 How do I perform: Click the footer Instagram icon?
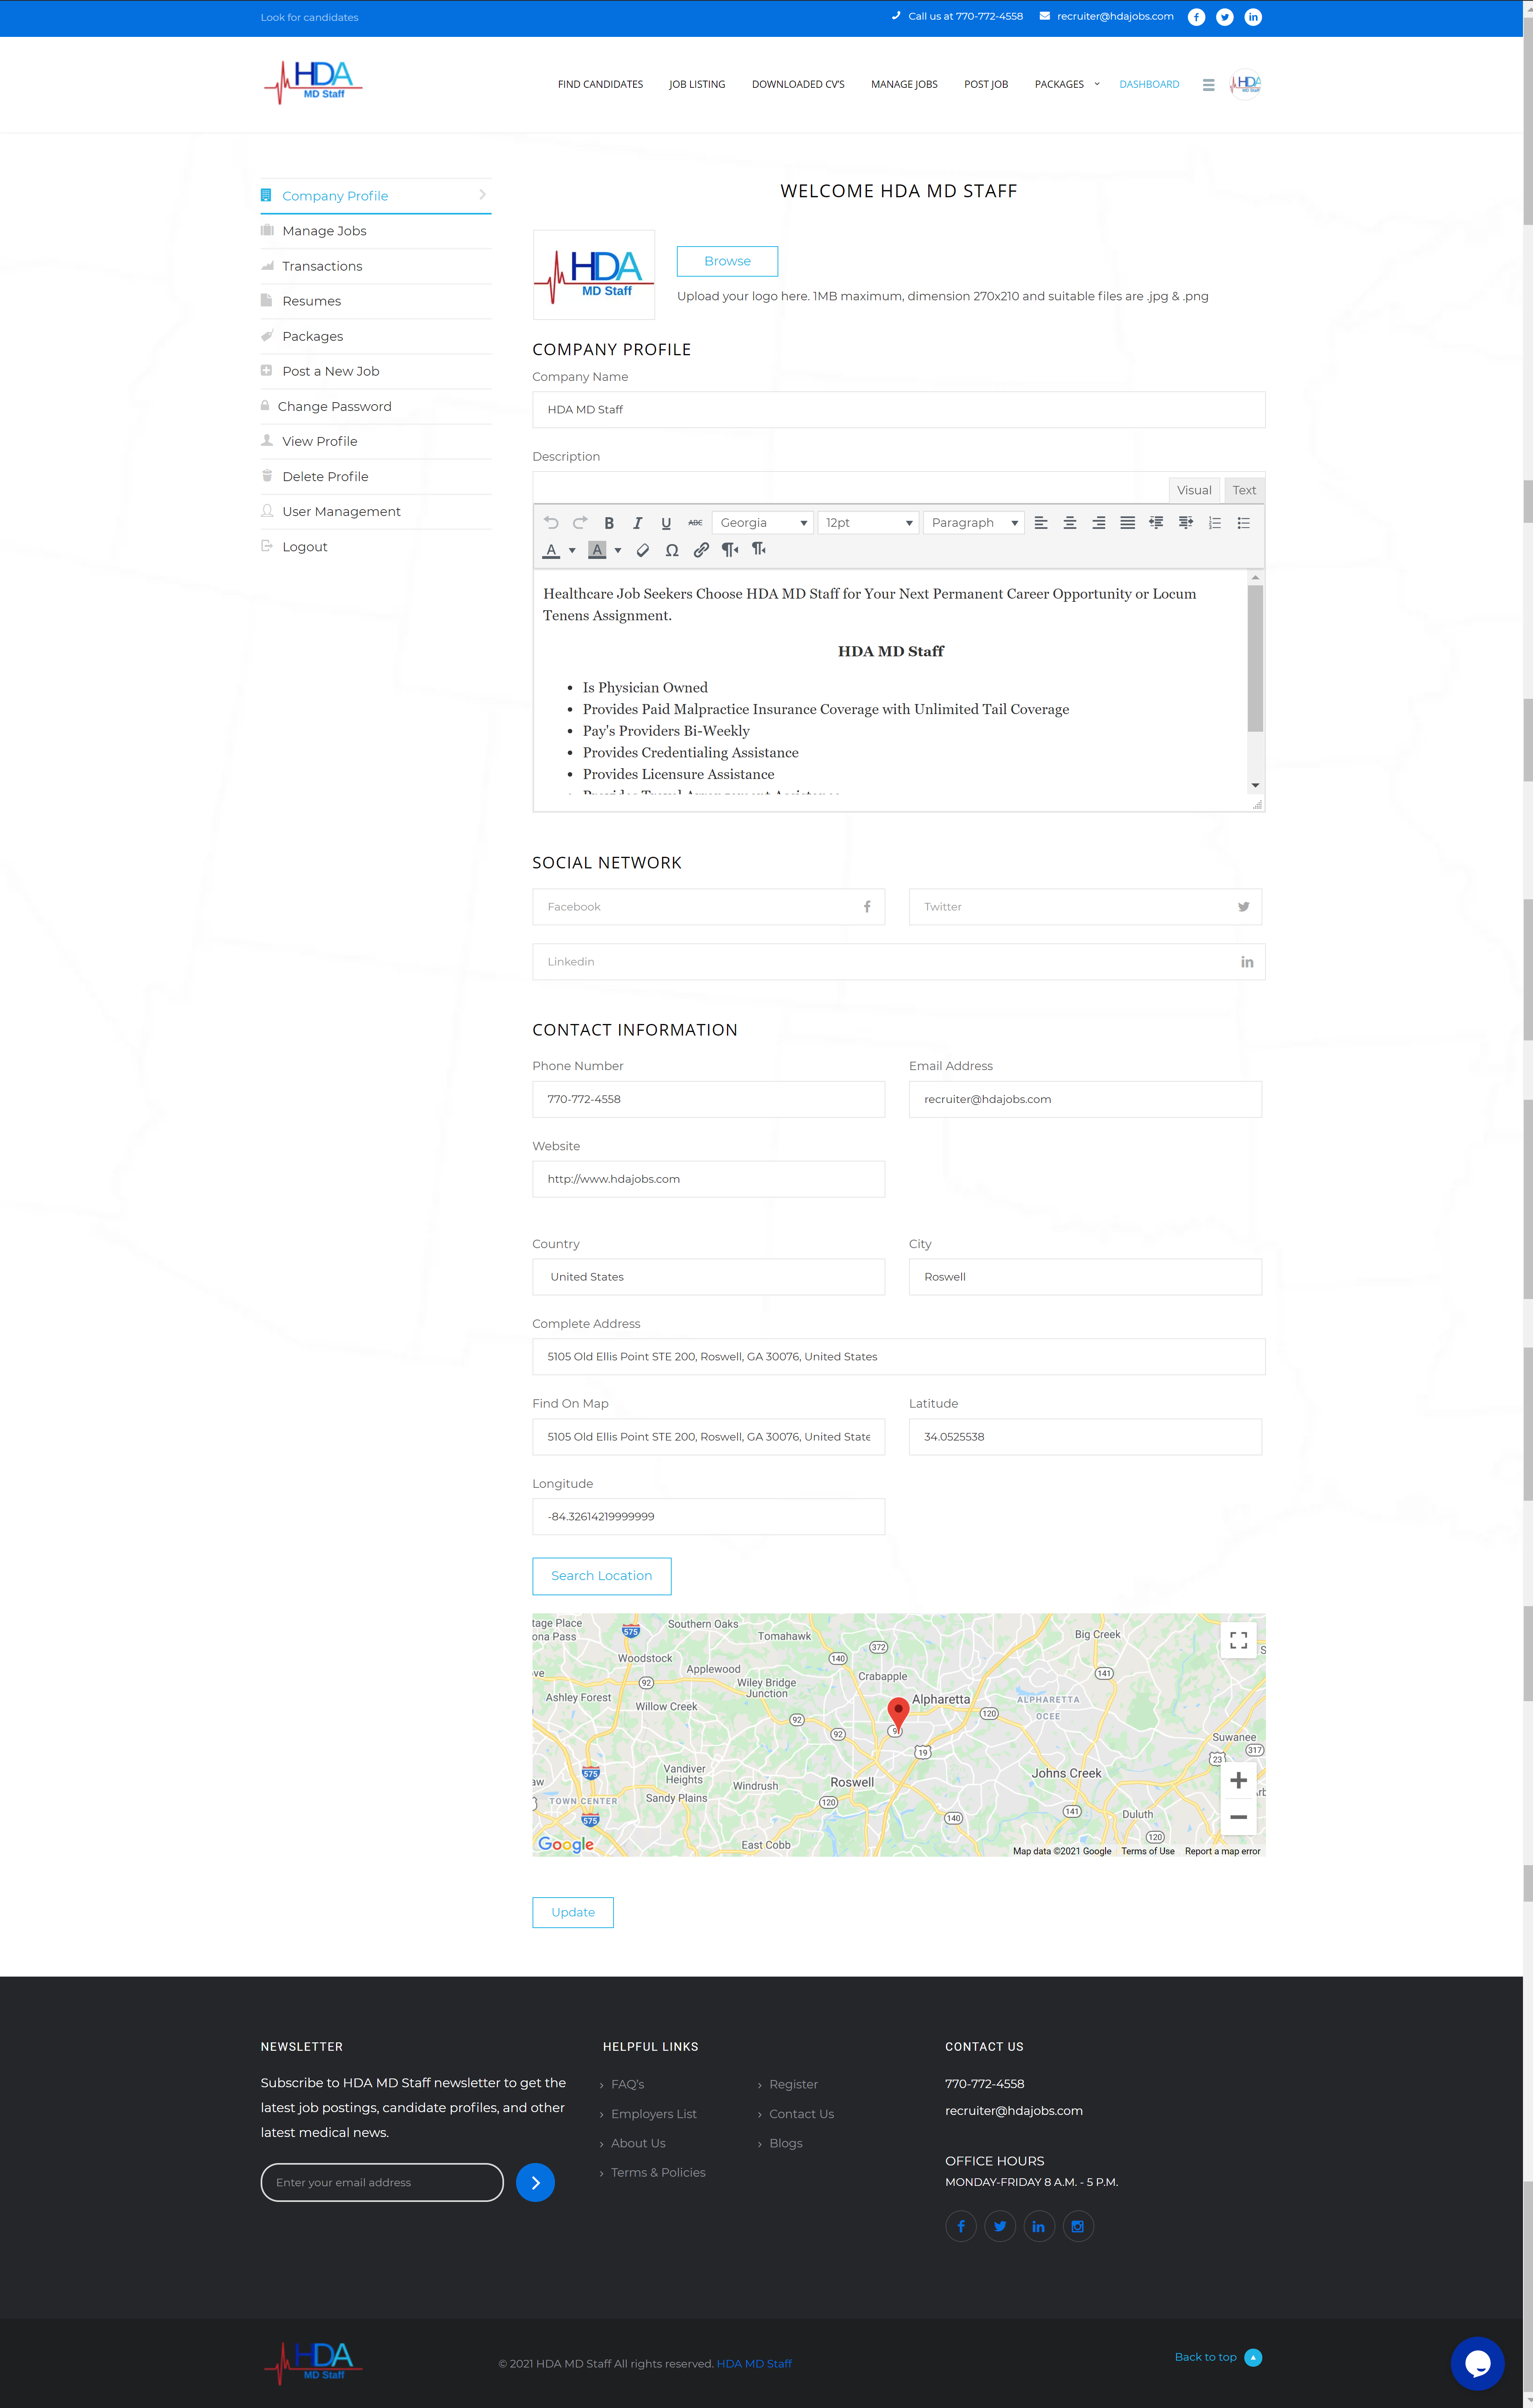[x=1077, y=2226]
